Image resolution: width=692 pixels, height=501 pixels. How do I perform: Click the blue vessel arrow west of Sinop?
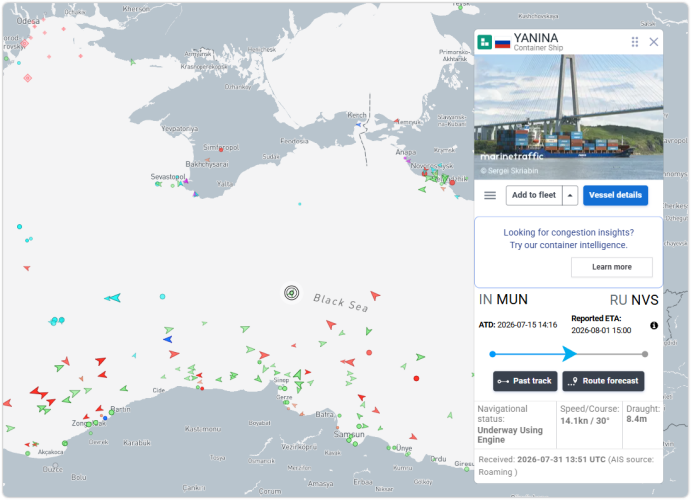[168, 339]
